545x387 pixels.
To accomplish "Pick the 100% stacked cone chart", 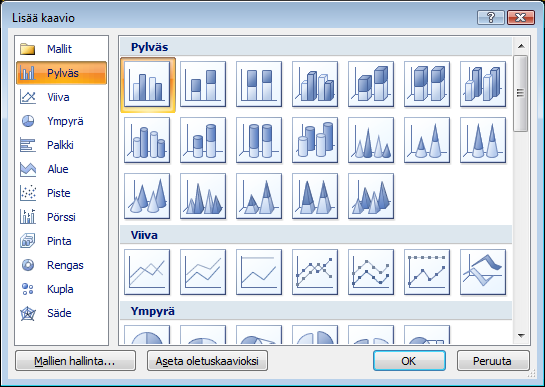I will click(x=483, y=140).
